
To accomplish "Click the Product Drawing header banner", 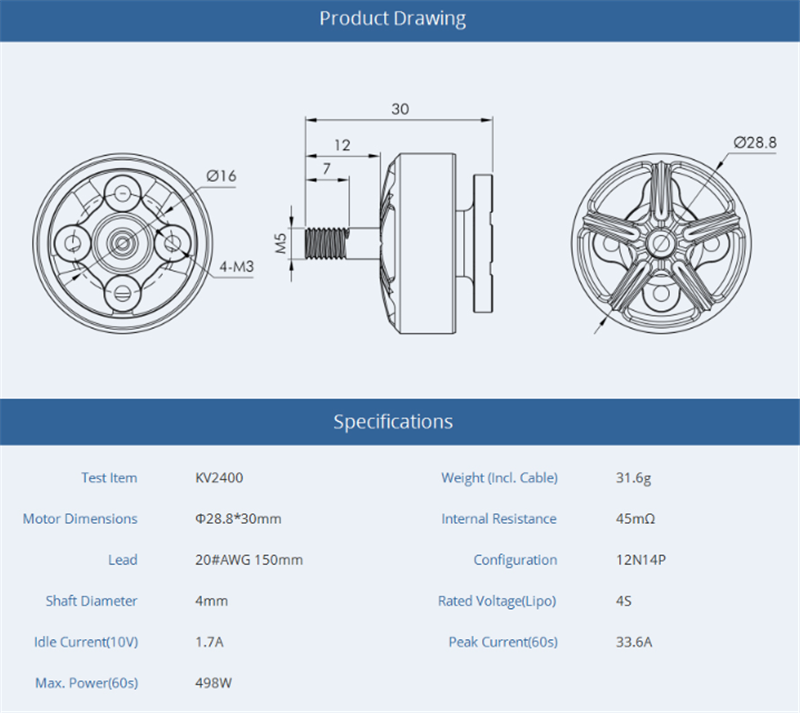I will click(x=400, y=20).
